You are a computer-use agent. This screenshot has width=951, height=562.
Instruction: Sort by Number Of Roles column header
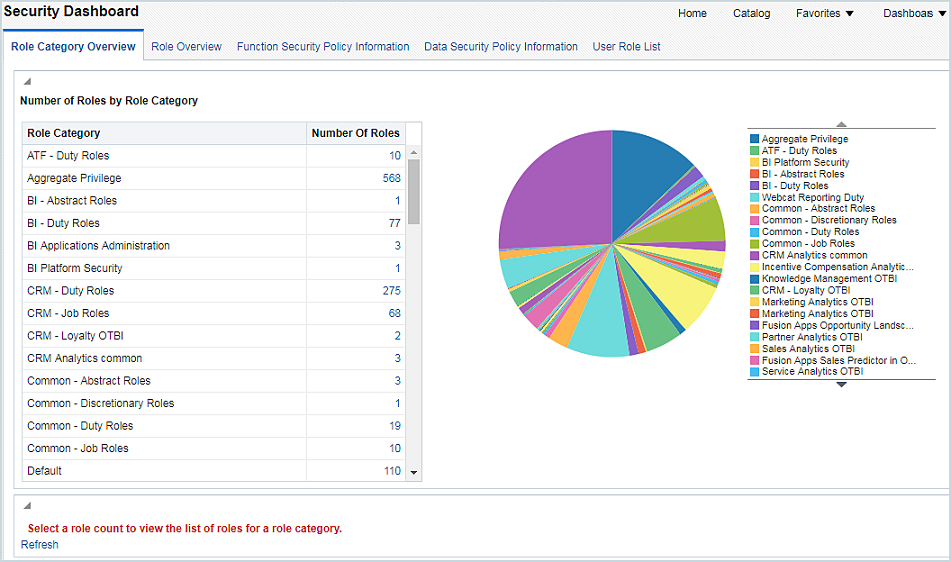tap(355, 133)
